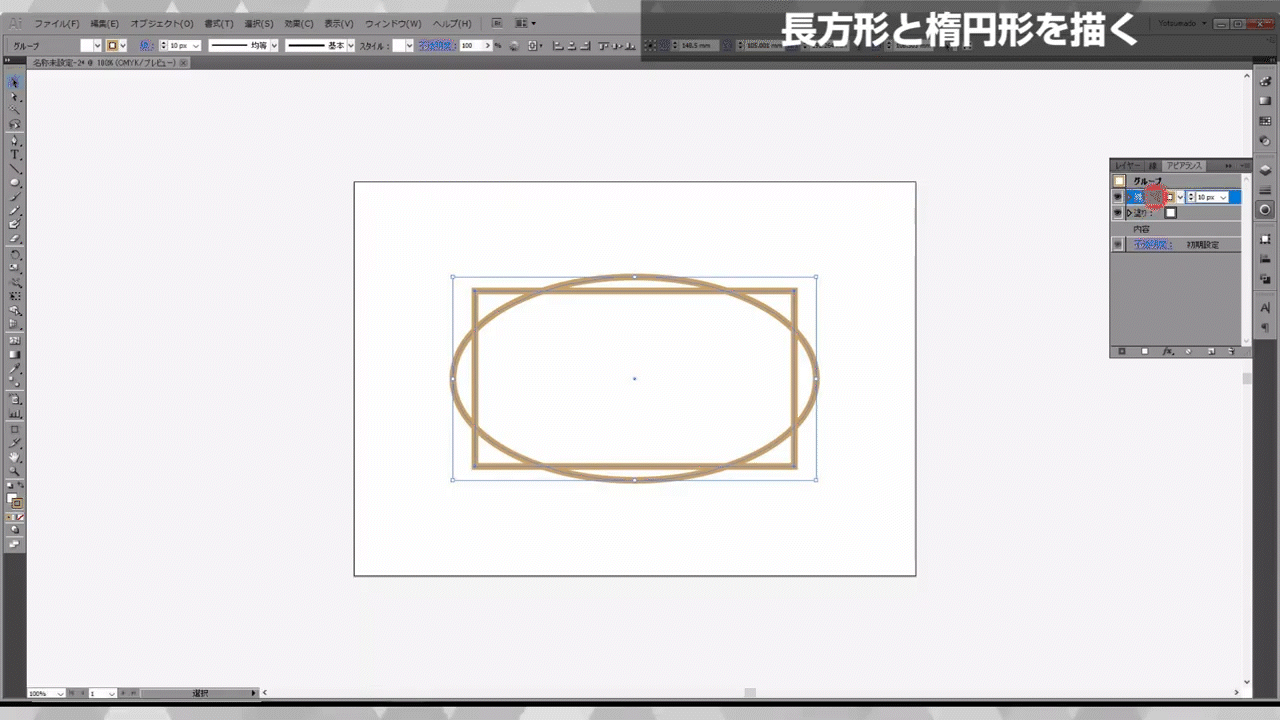Click the 不透明度 link in the Appearance panel
The height and width of the screenshot is (720, 1280).
(1152, 243)
